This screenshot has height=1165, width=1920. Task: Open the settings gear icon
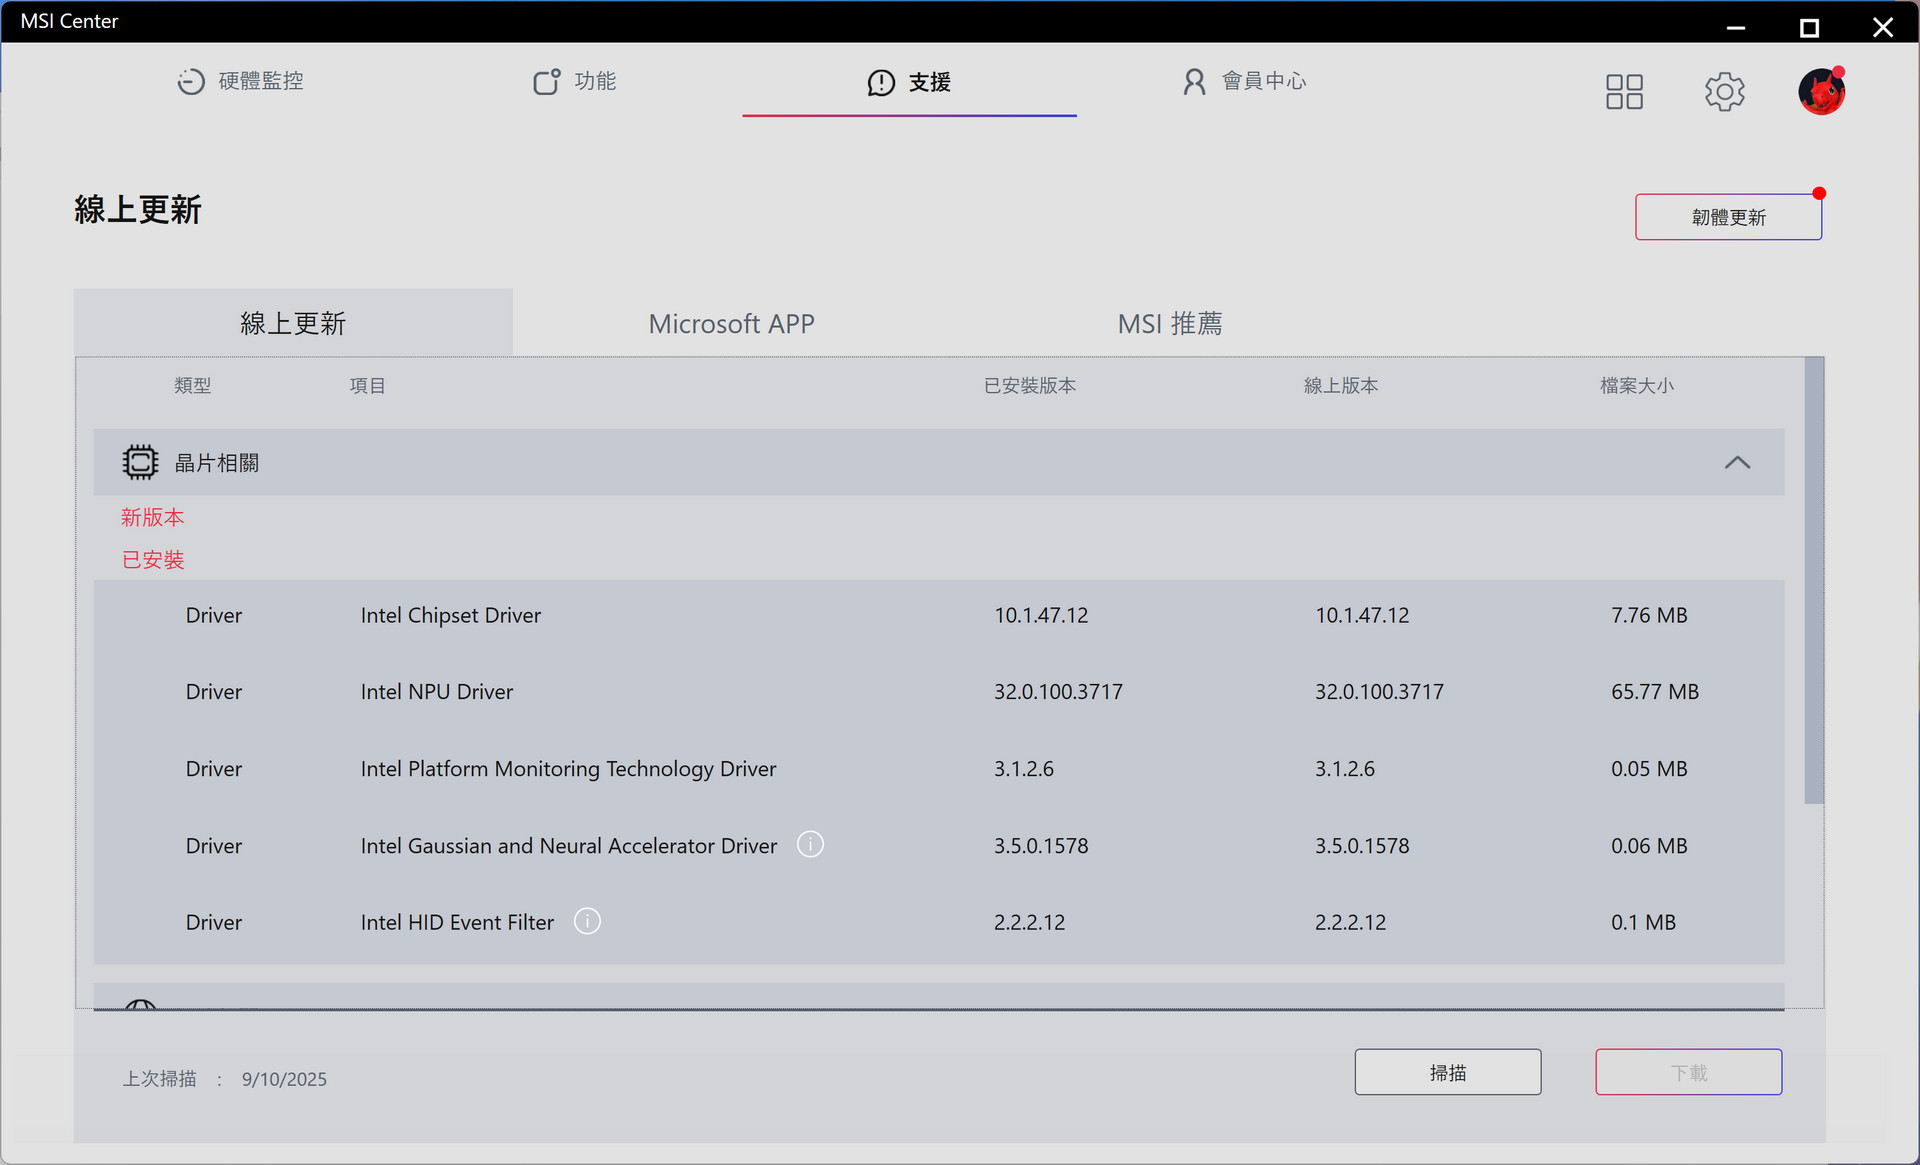[x=1724, y=92]
